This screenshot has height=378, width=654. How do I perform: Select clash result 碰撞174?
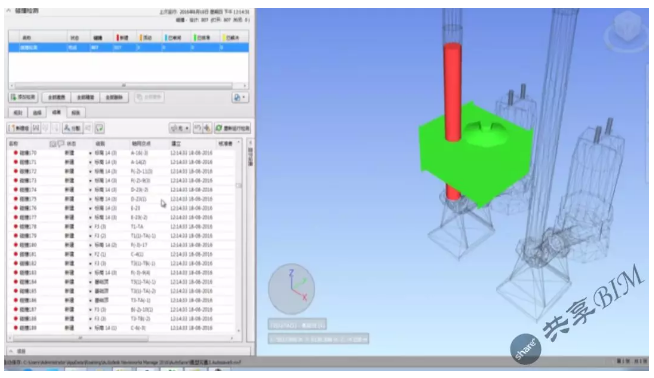28,189
